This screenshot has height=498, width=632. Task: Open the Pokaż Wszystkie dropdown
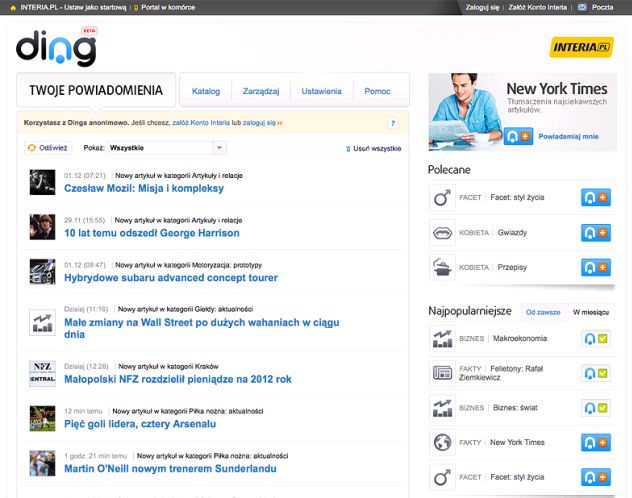point(167,148)
